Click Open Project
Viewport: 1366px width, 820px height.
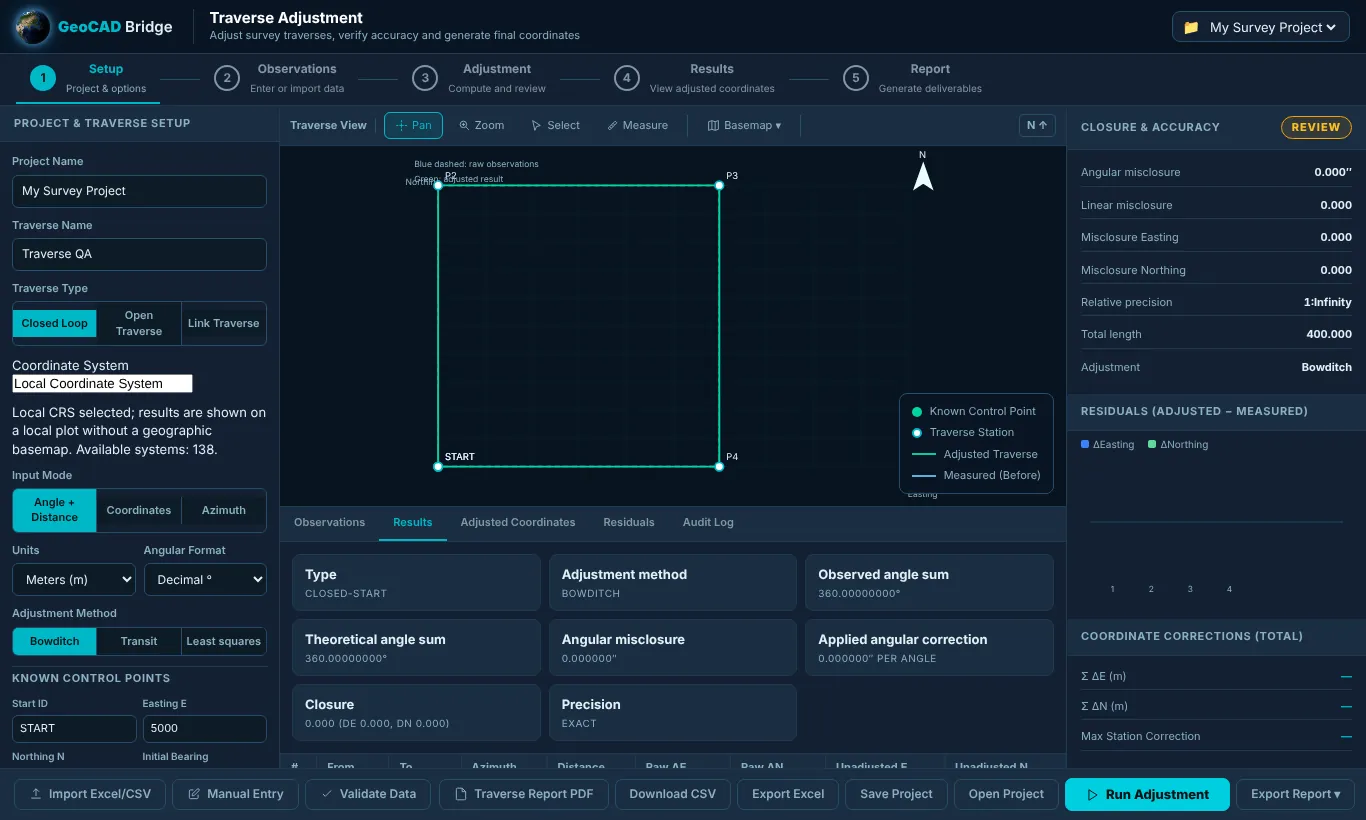pos(1006,794)
